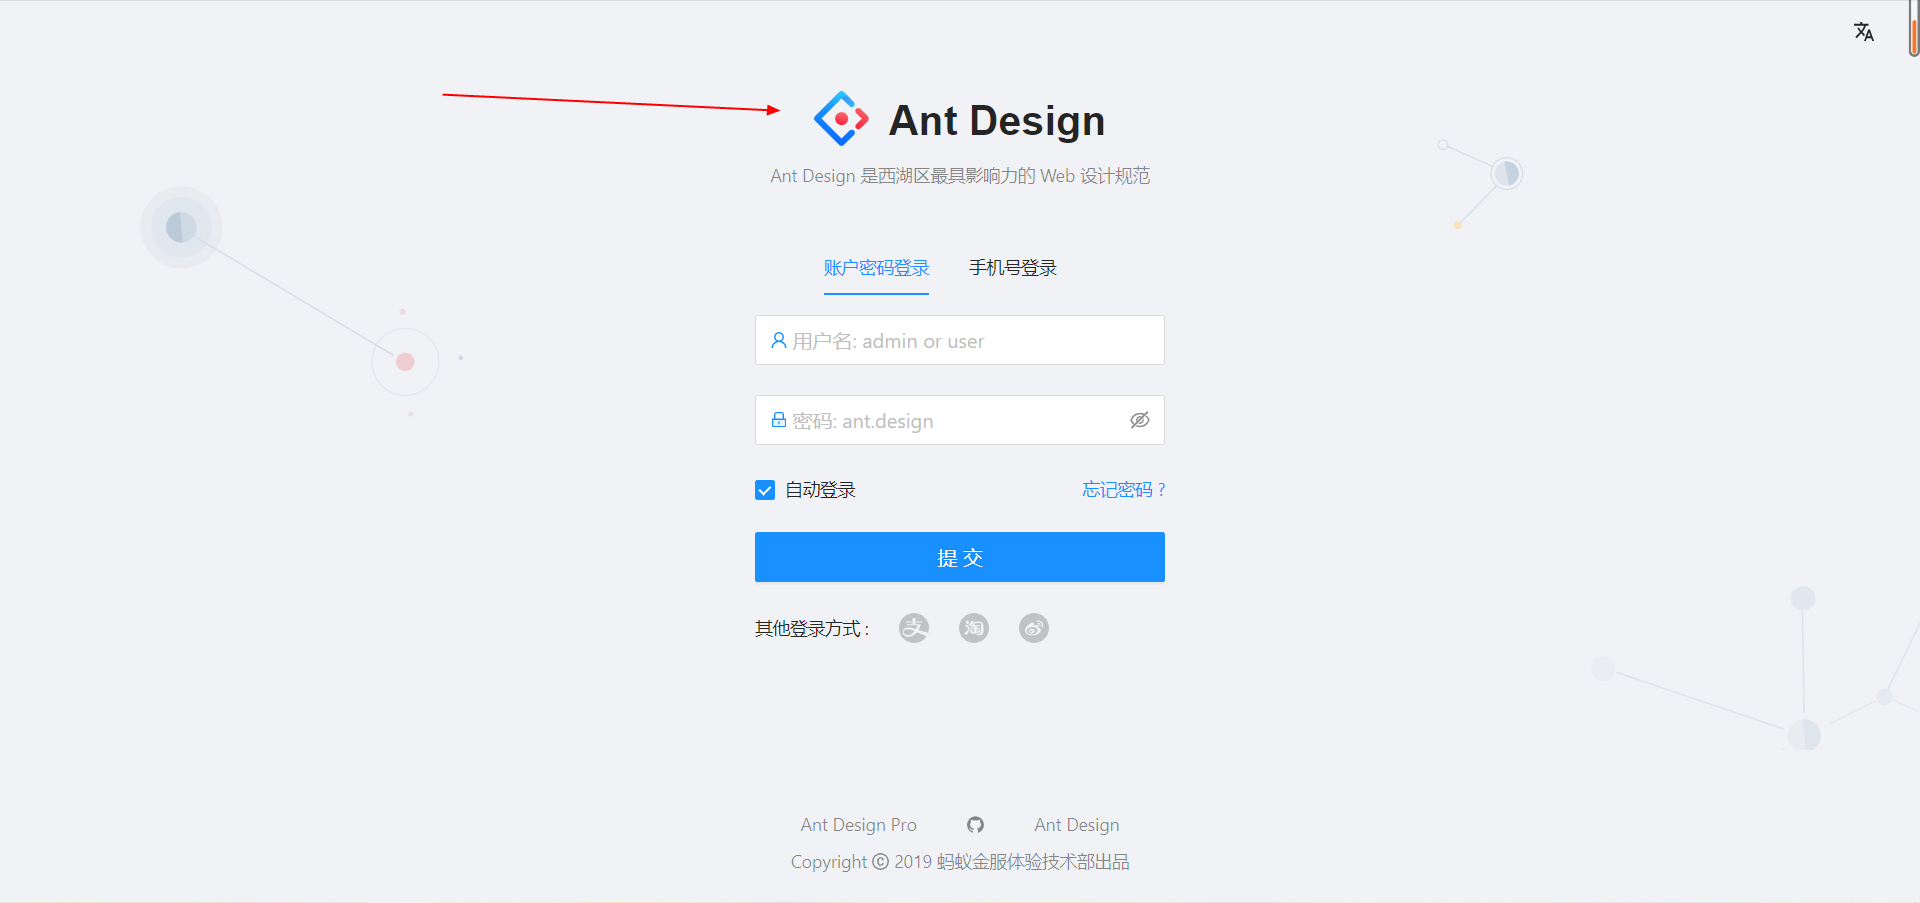Screen dimensions: 1920x903
Task: Click the GitHub icon in the footer
Action: click(x=975, y=825)
